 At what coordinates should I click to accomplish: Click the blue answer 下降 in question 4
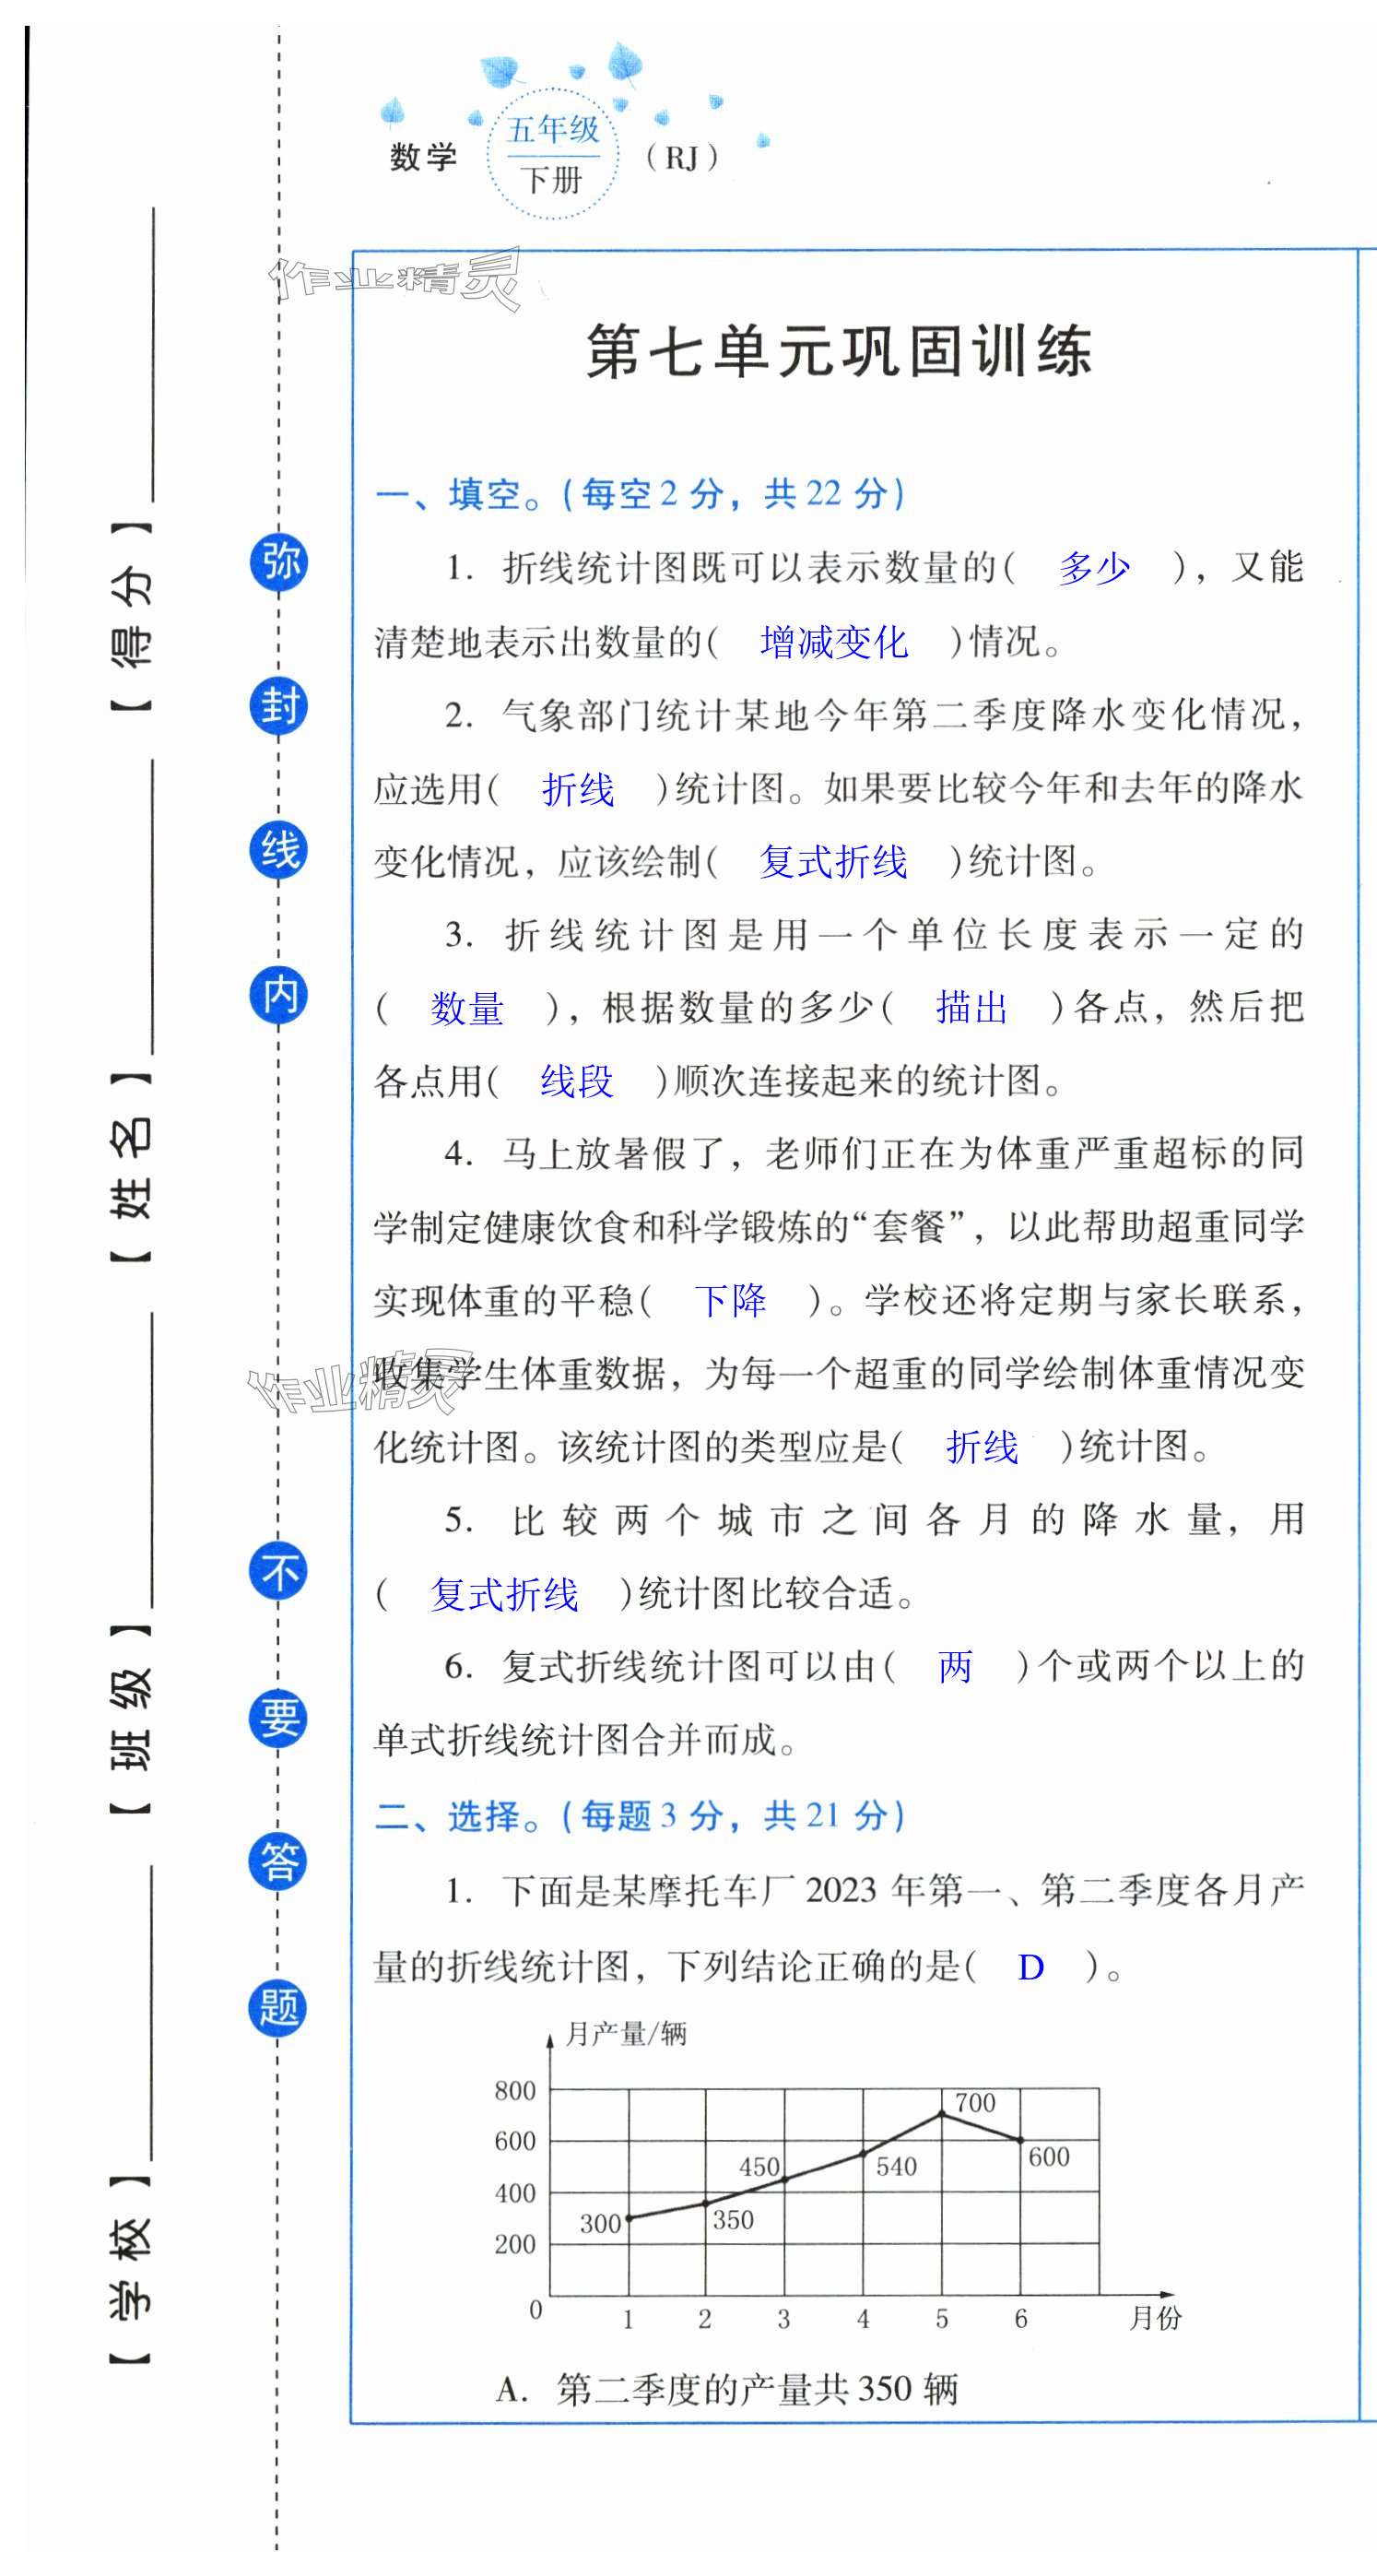coord(730,1300)
